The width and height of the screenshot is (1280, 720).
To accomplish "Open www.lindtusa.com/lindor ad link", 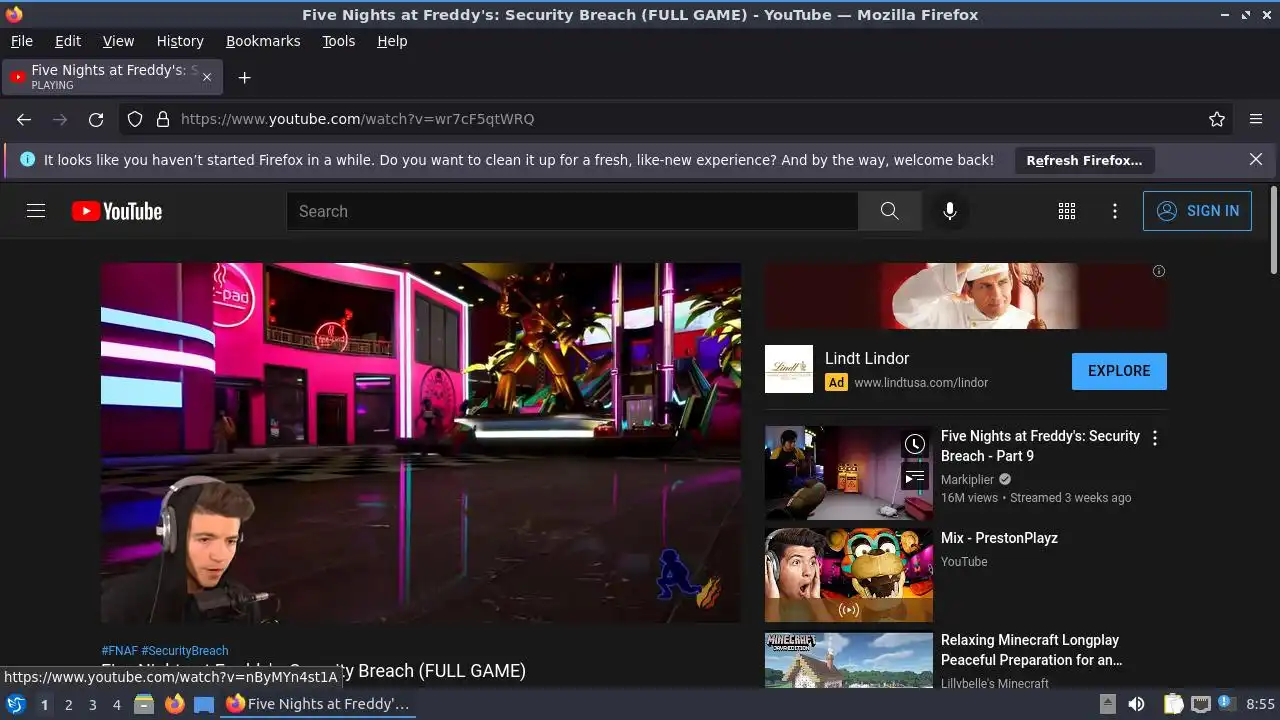I will coord(921,382).
